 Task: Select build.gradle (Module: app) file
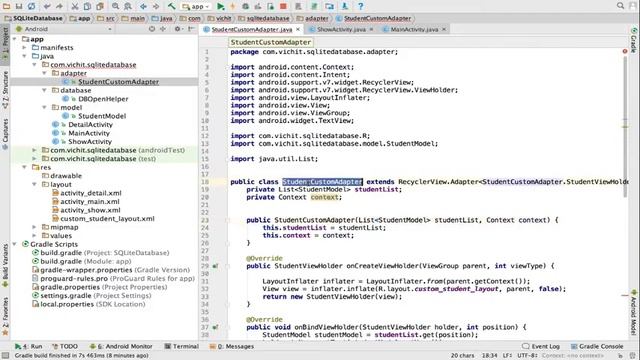86,262
